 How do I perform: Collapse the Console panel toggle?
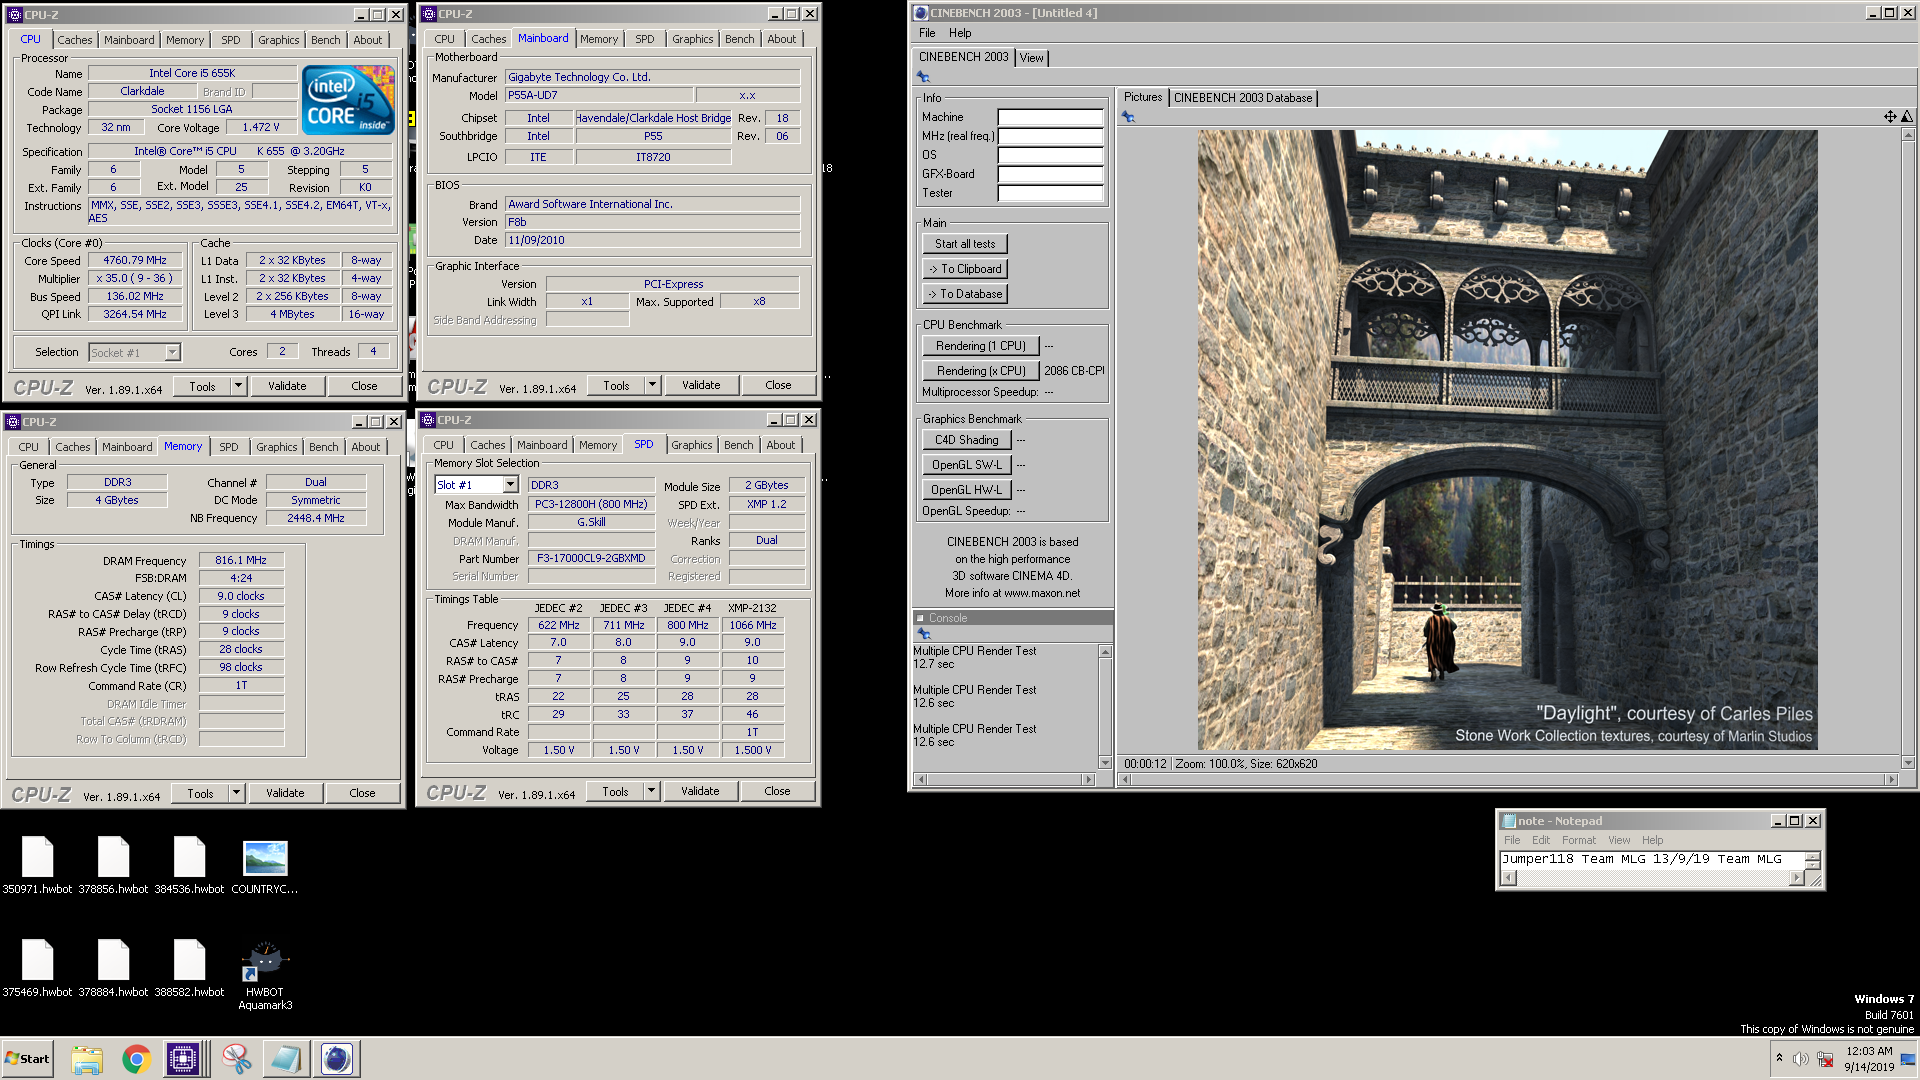click(920, 618)
